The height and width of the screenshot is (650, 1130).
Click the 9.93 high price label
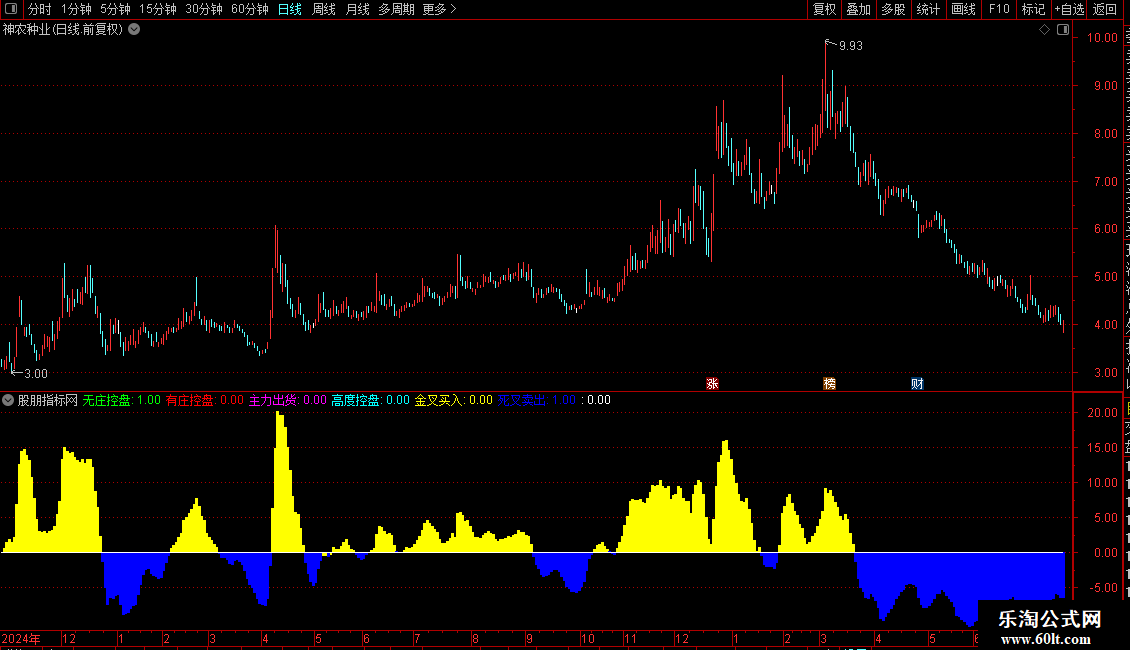point(850,45)
